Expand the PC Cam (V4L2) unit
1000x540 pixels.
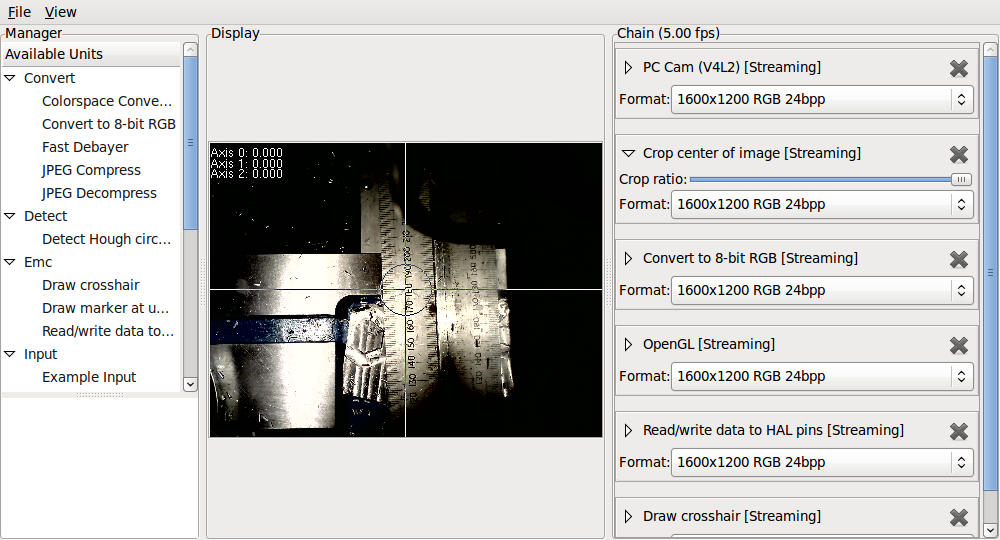pyautogui.click(x=628, y=68)
